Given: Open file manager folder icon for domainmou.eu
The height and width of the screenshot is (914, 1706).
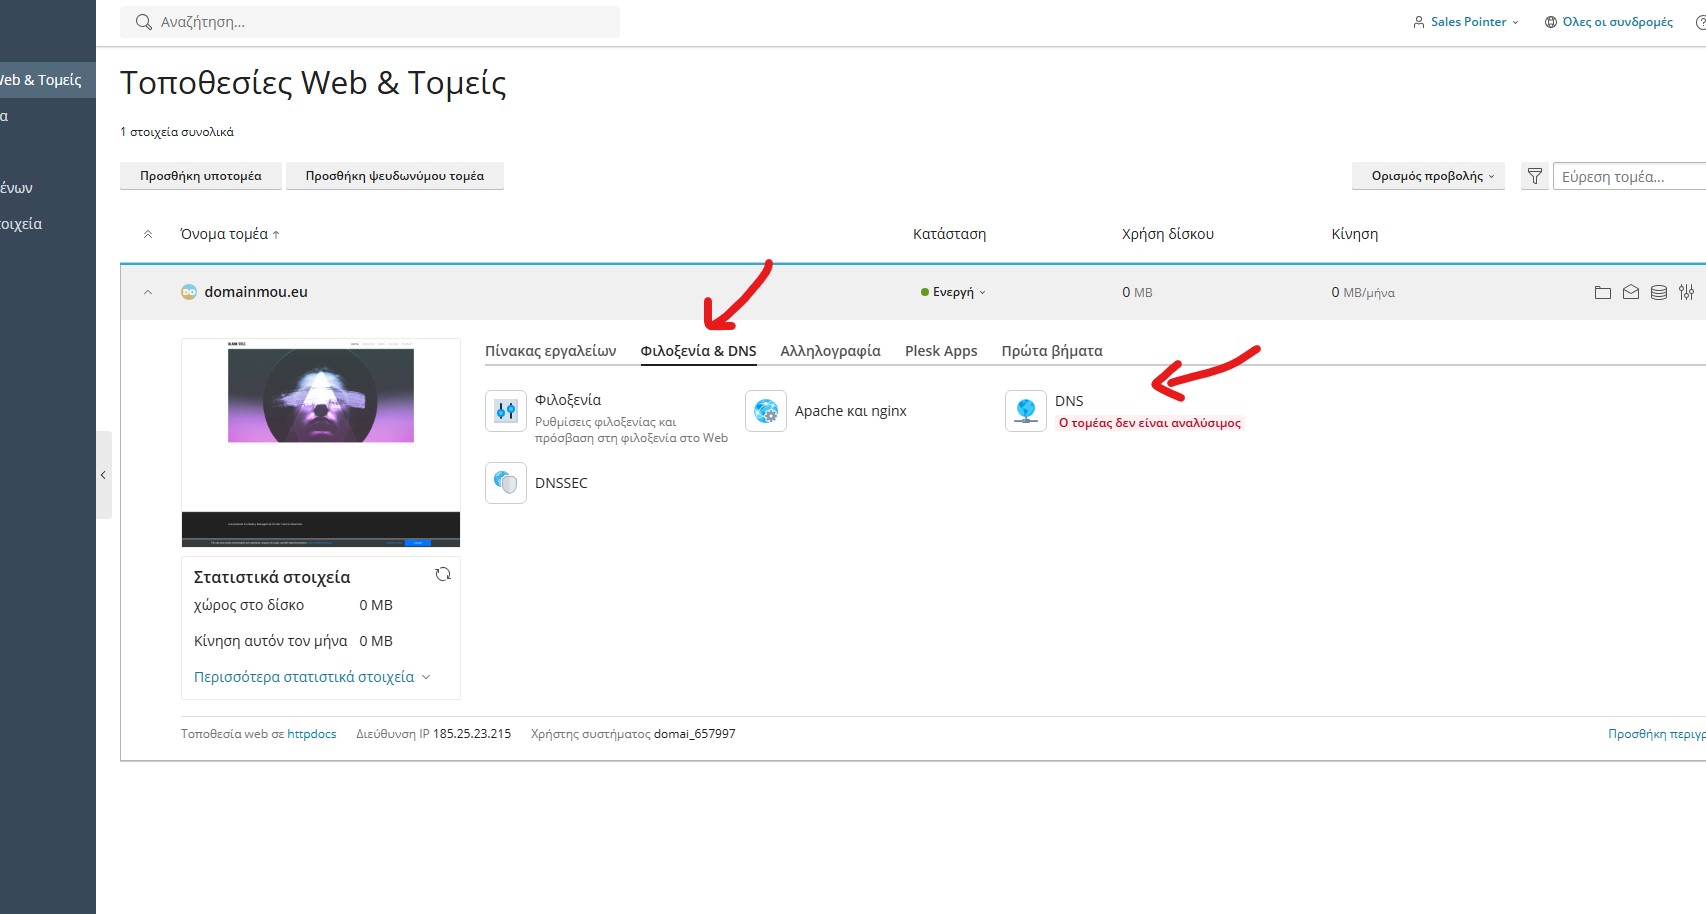Looking at the screenshot, I should [x=1603, y=292].
